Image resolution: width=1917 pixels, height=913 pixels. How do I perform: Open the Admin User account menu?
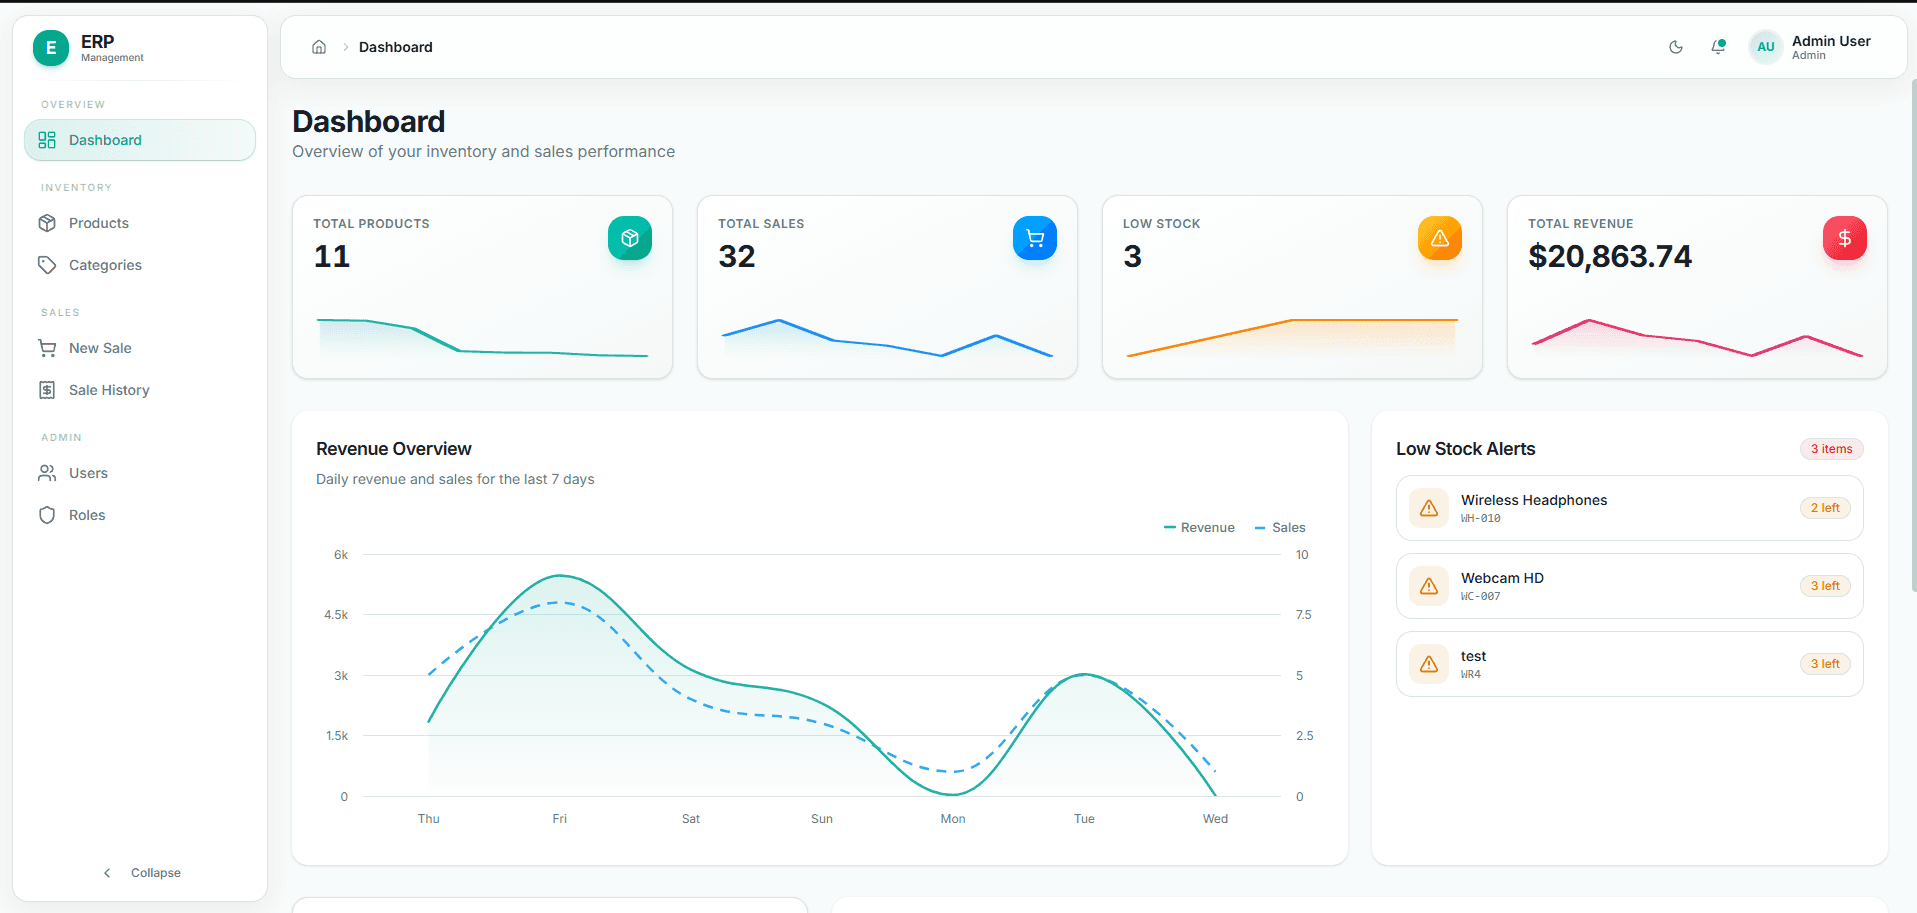click(1811, 47)
